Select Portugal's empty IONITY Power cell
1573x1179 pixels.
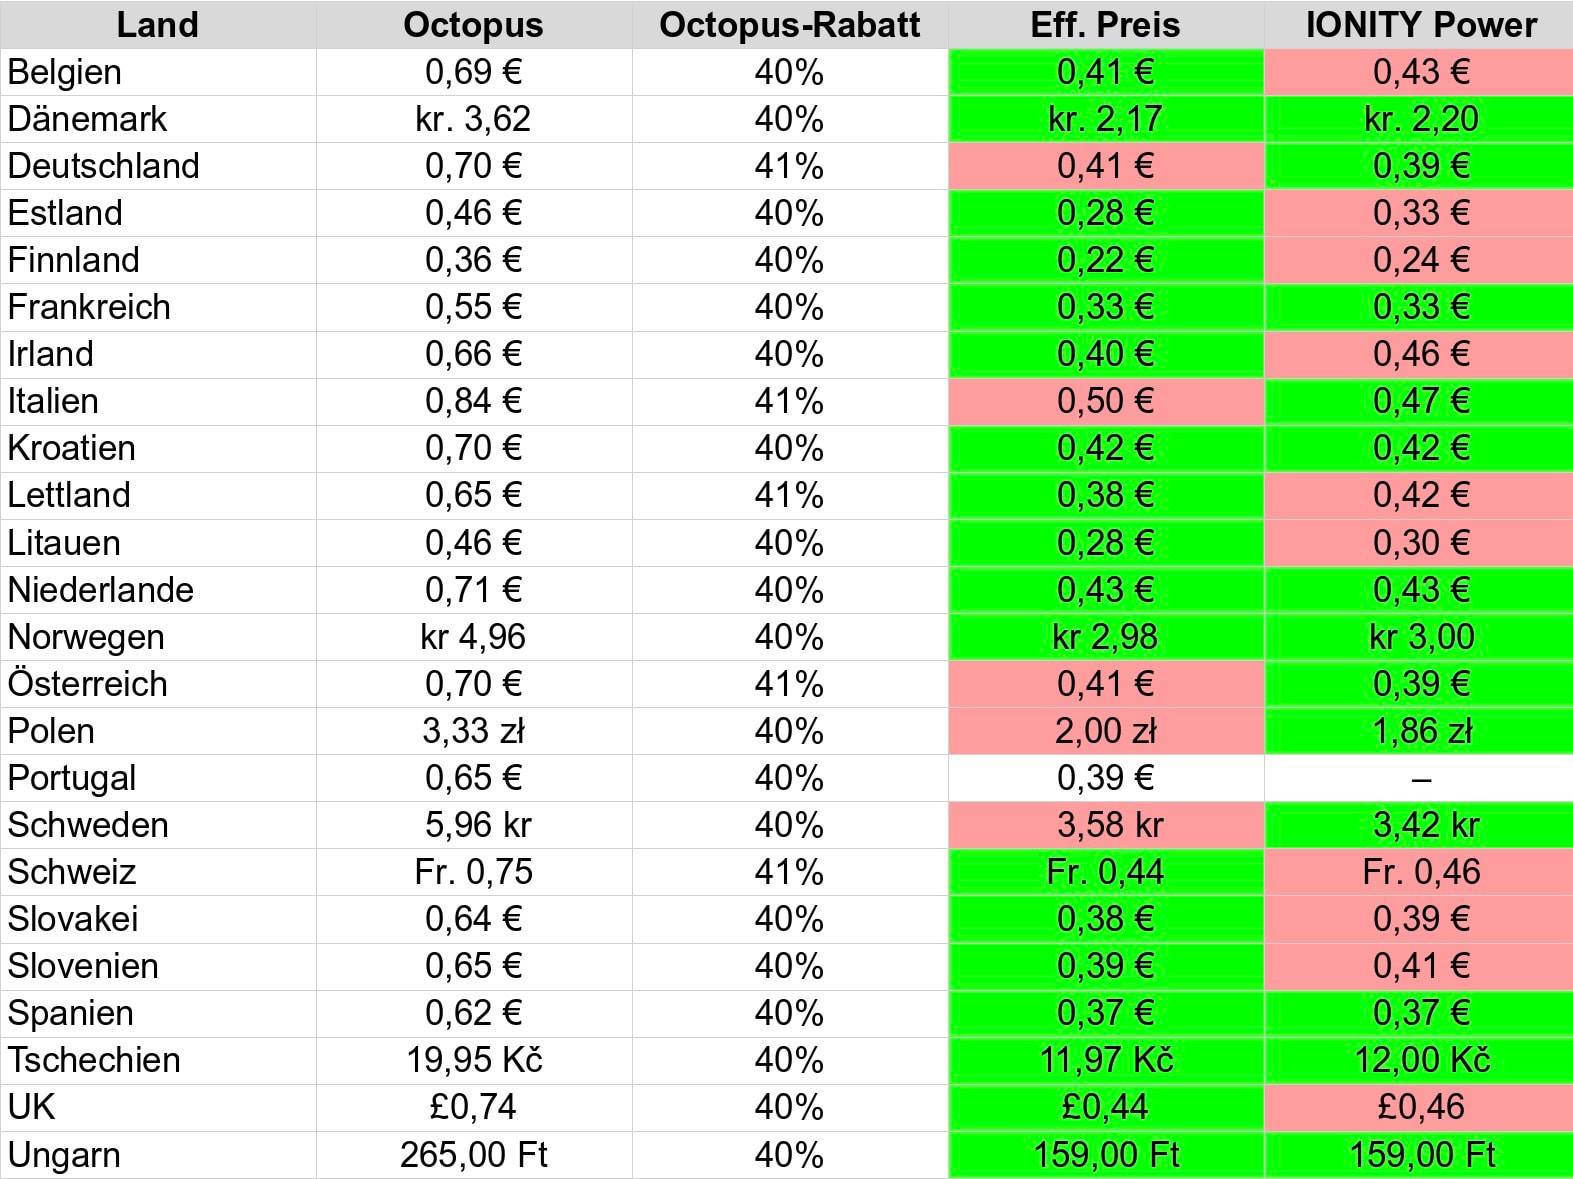1420,778
